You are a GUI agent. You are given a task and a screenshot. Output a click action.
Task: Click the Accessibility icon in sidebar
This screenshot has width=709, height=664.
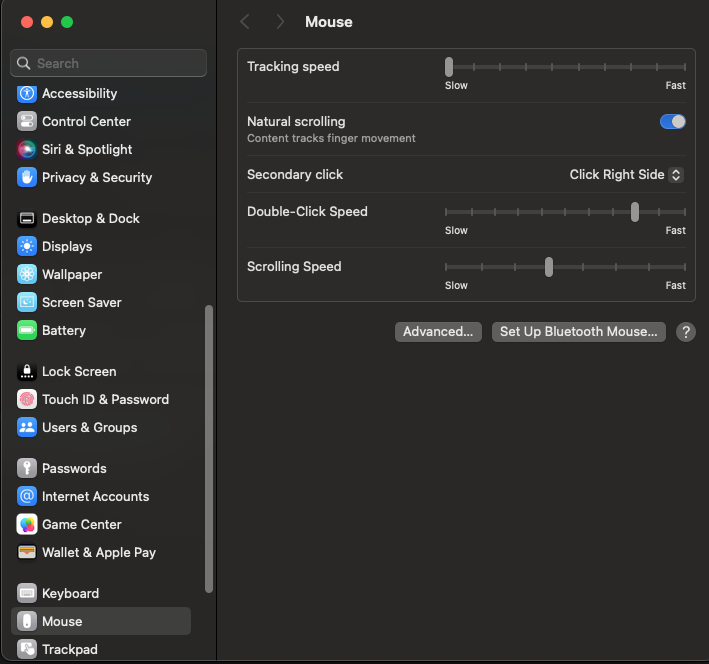click(x=27, y=94)
